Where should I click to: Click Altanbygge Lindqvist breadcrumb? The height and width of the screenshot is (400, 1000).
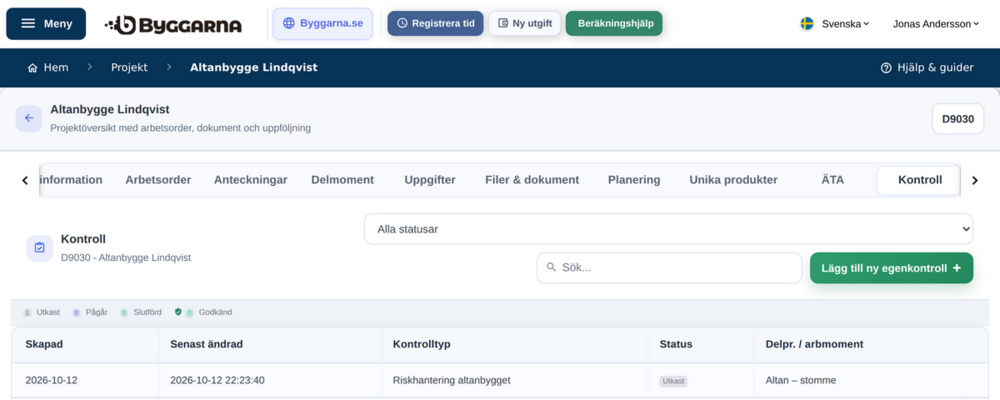[254, 68]
